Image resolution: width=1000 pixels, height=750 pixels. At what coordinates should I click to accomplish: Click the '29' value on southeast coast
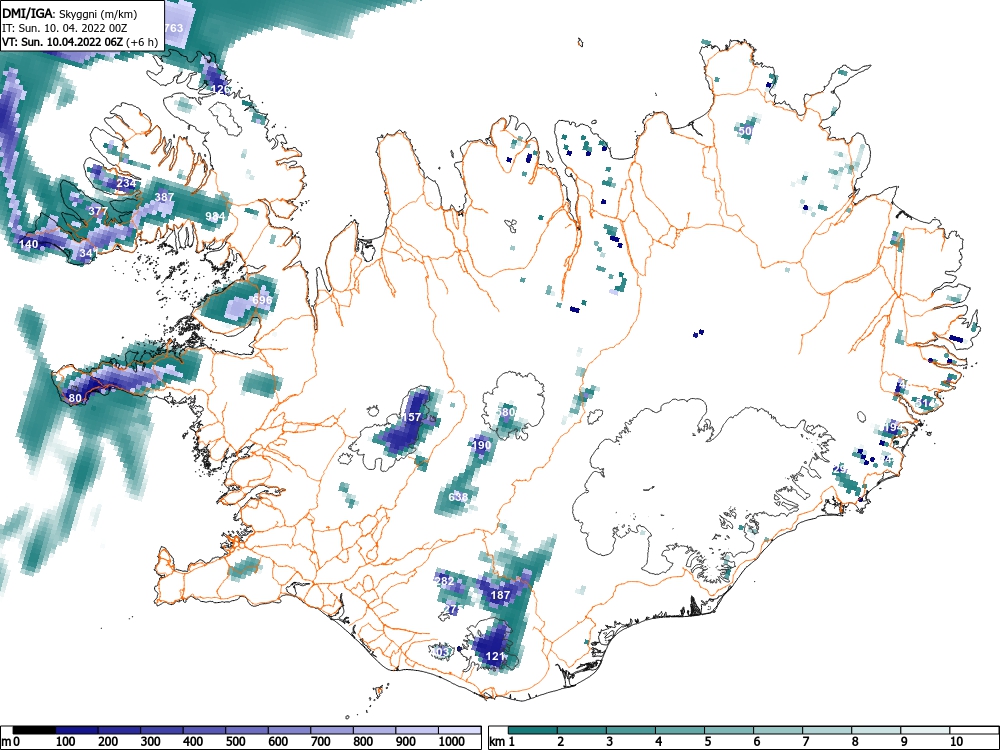839,469
